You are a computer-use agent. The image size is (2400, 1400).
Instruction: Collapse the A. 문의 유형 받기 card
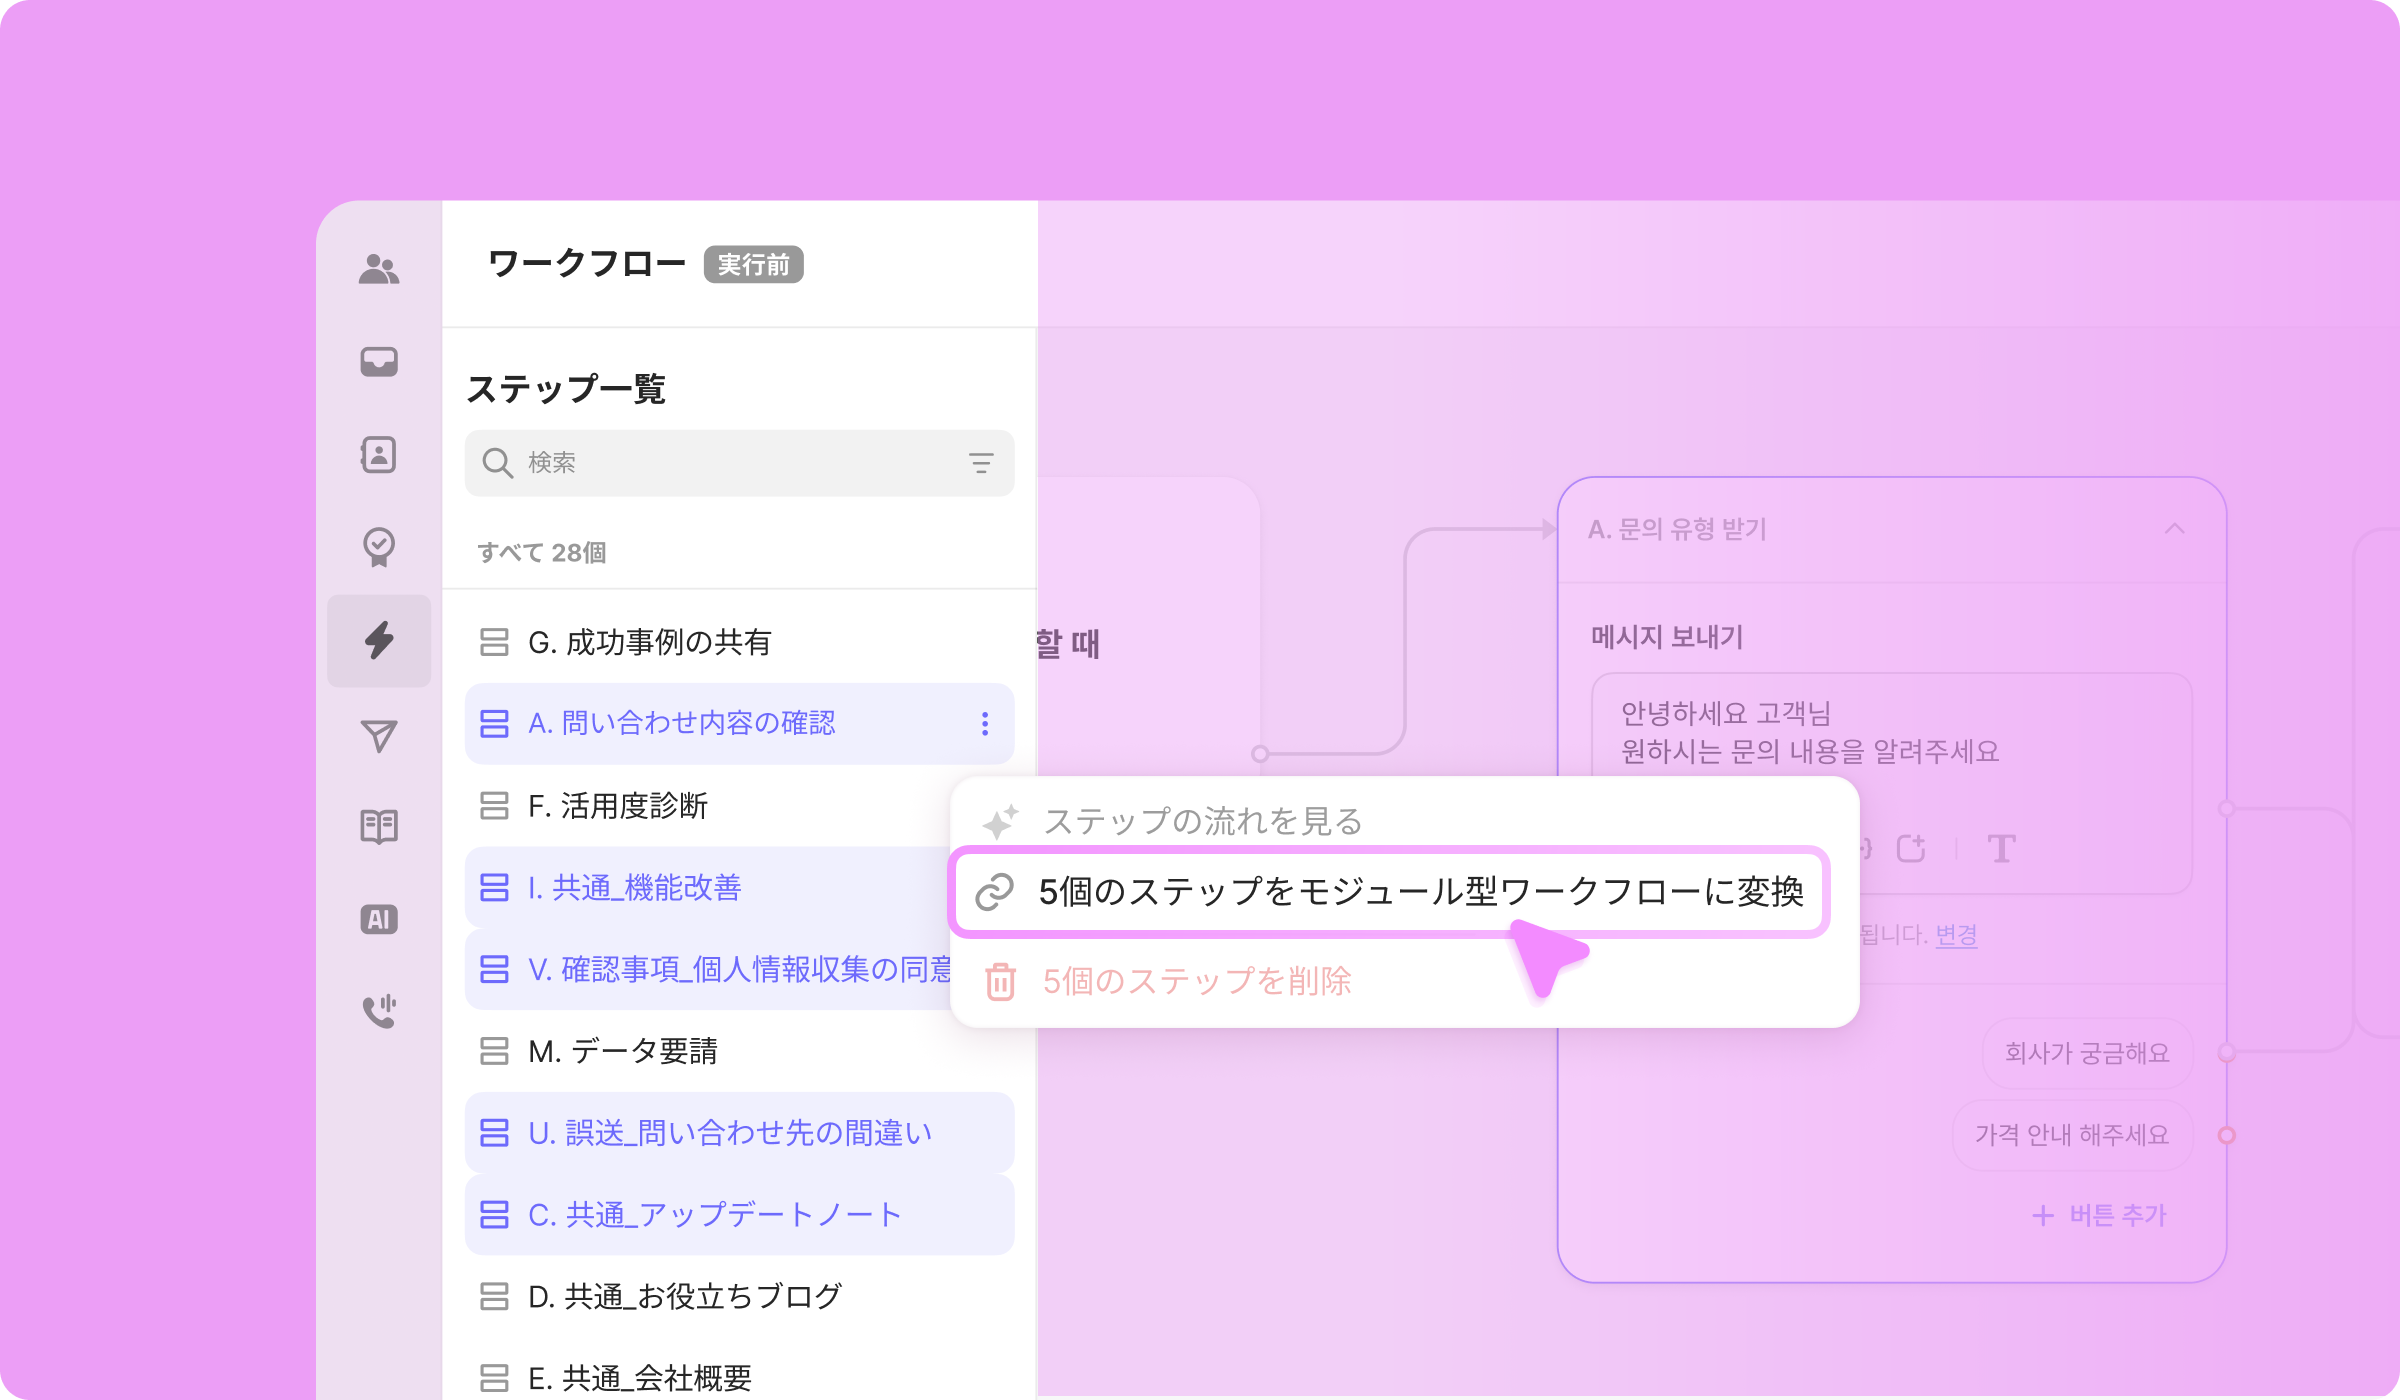click(2174, 529)
